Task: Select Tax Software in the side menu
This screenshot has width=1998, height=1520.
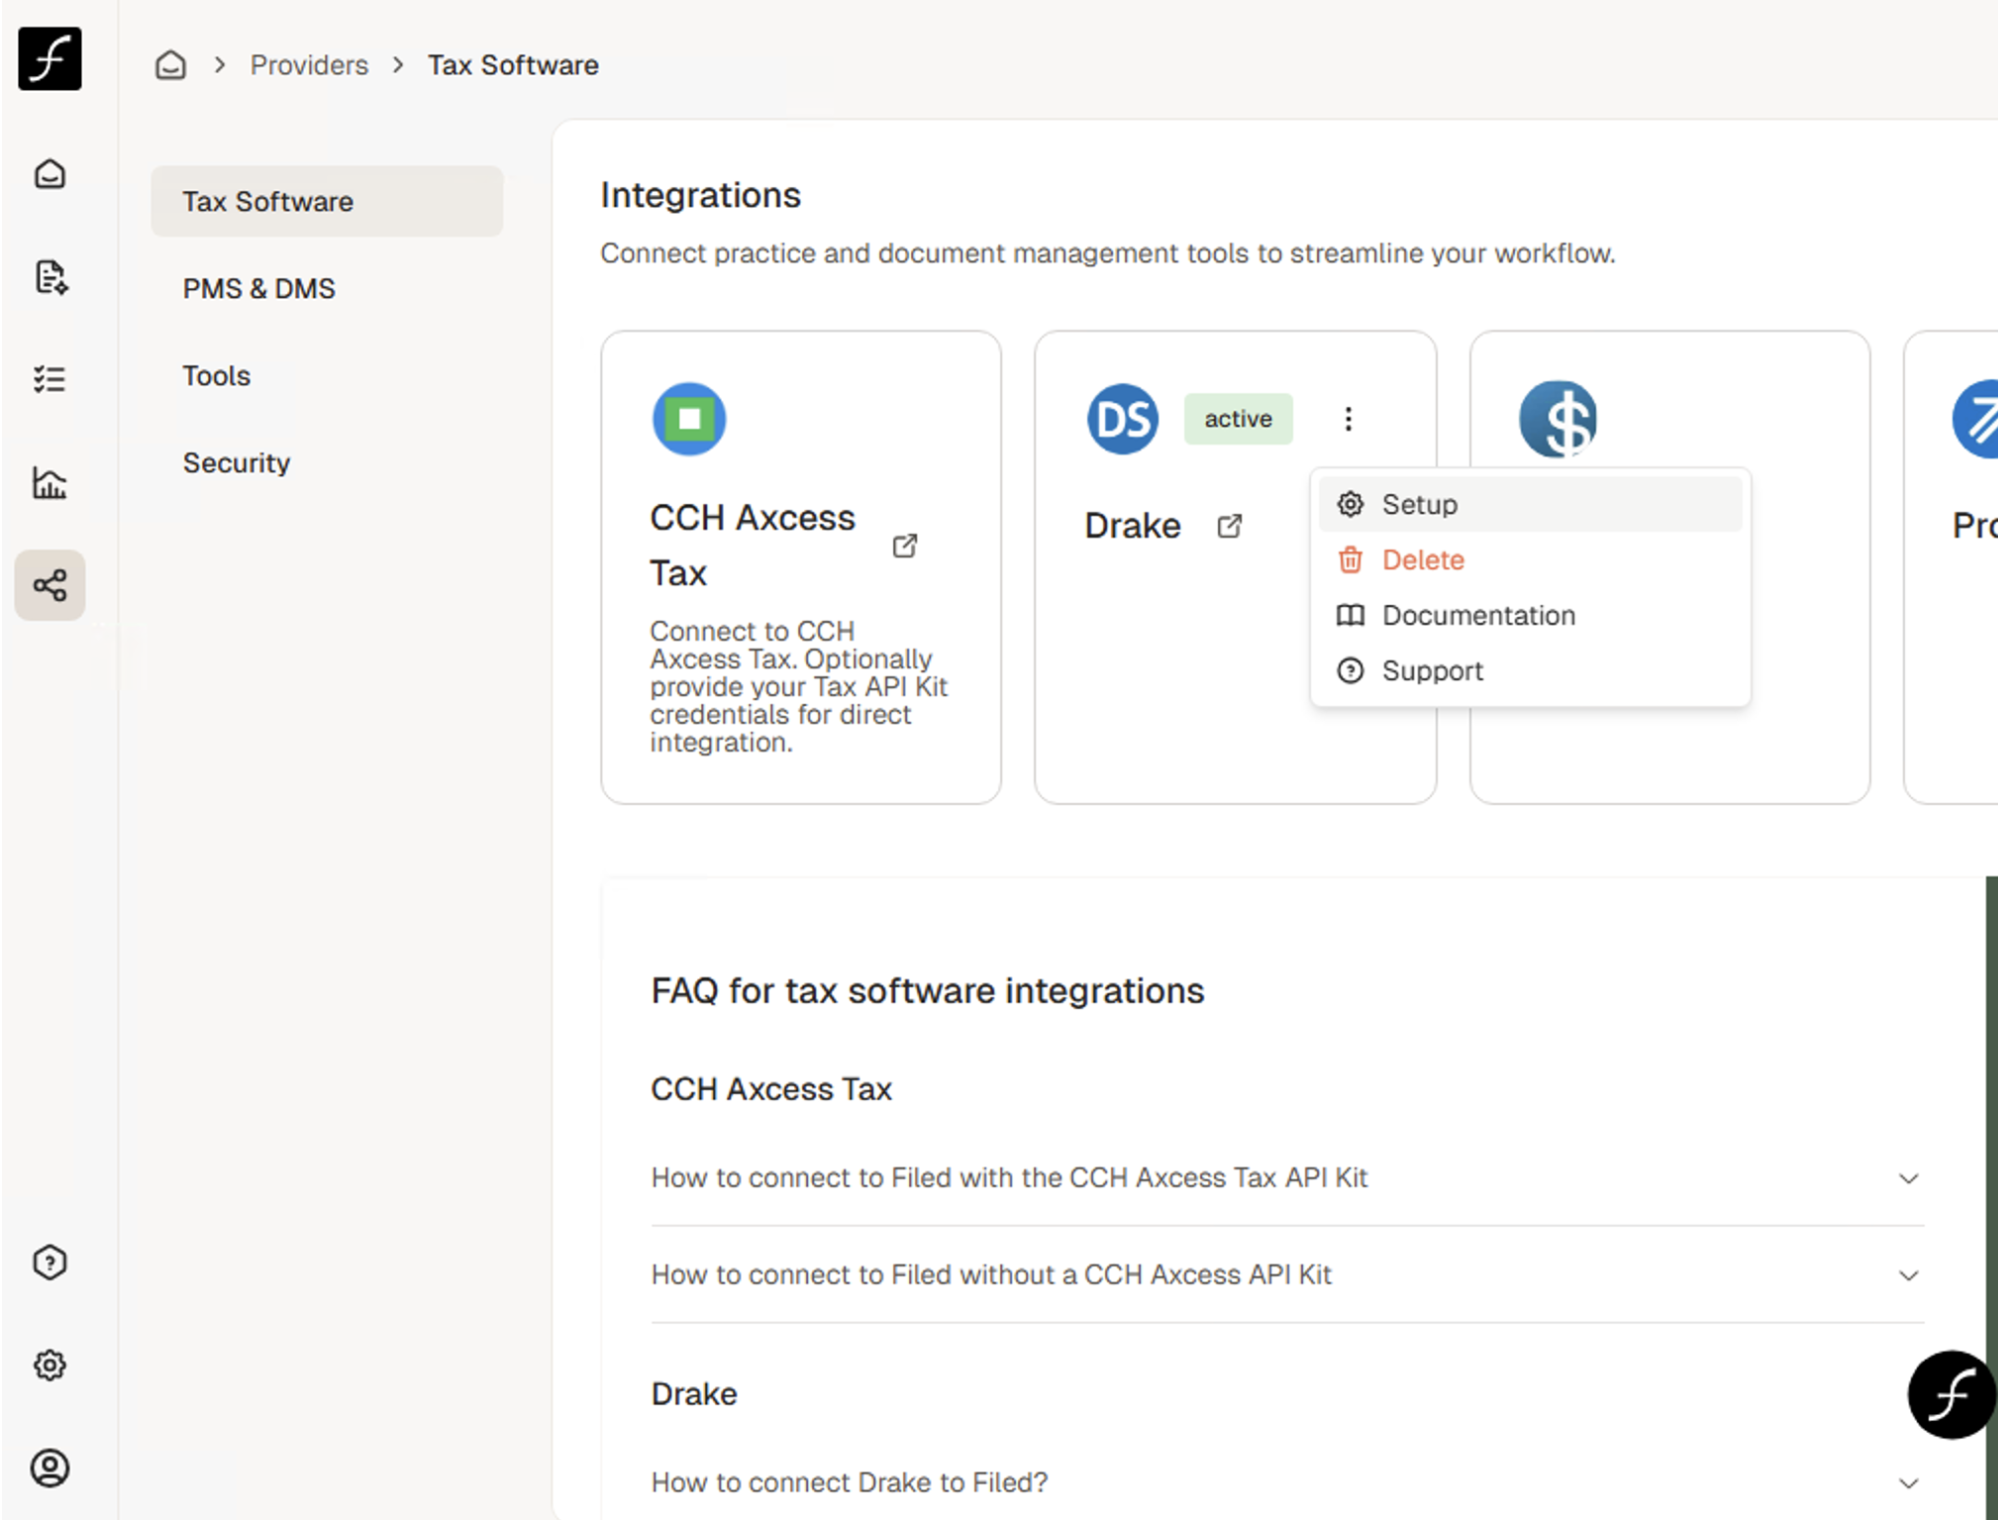Action: [327, 201]
